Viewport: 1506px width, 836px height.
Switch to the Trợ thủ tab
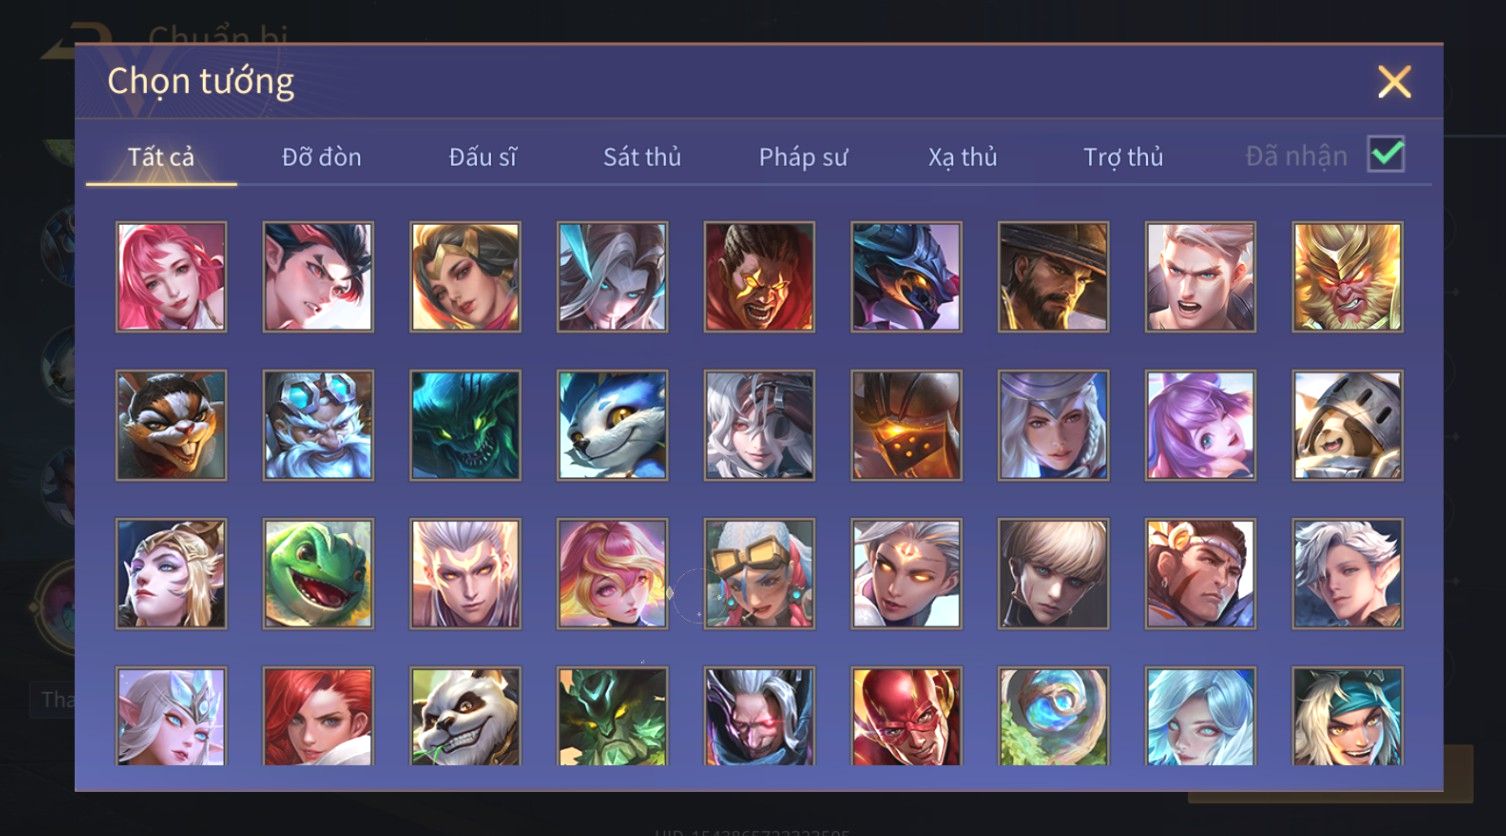tap(1123, 157)
